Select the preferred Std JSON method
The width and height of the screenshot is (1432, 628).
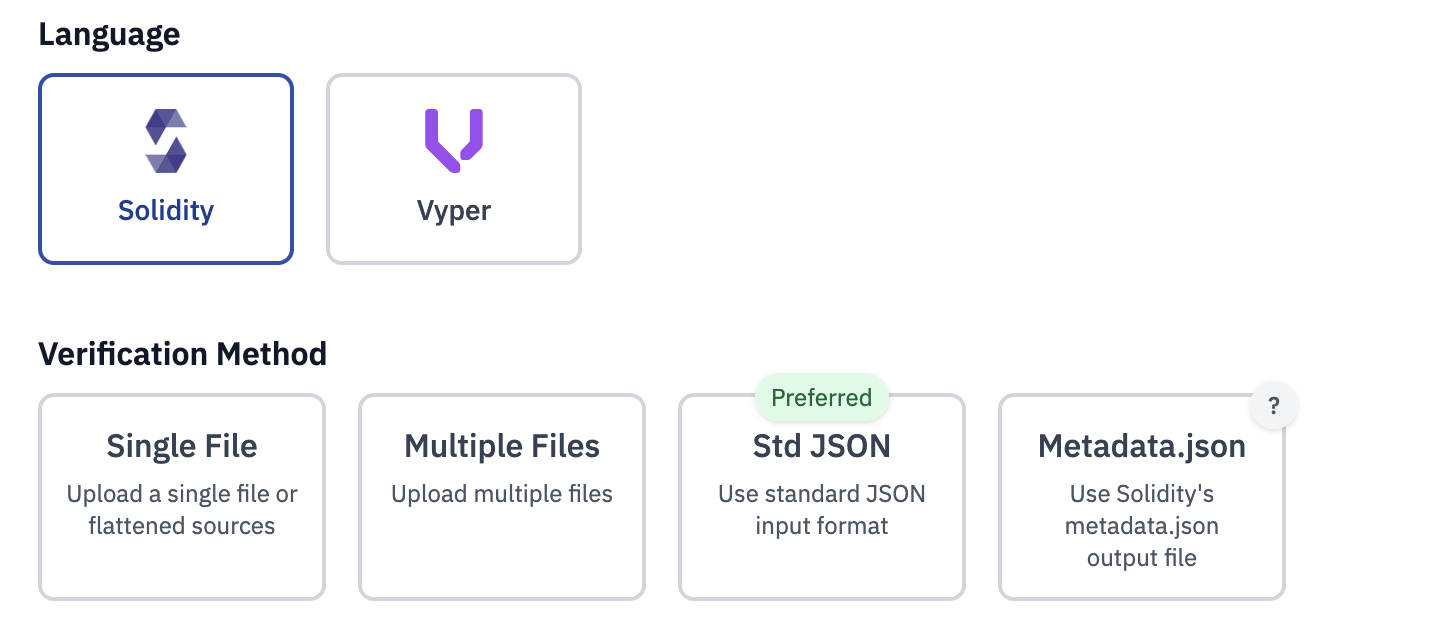tap(821, 496)
